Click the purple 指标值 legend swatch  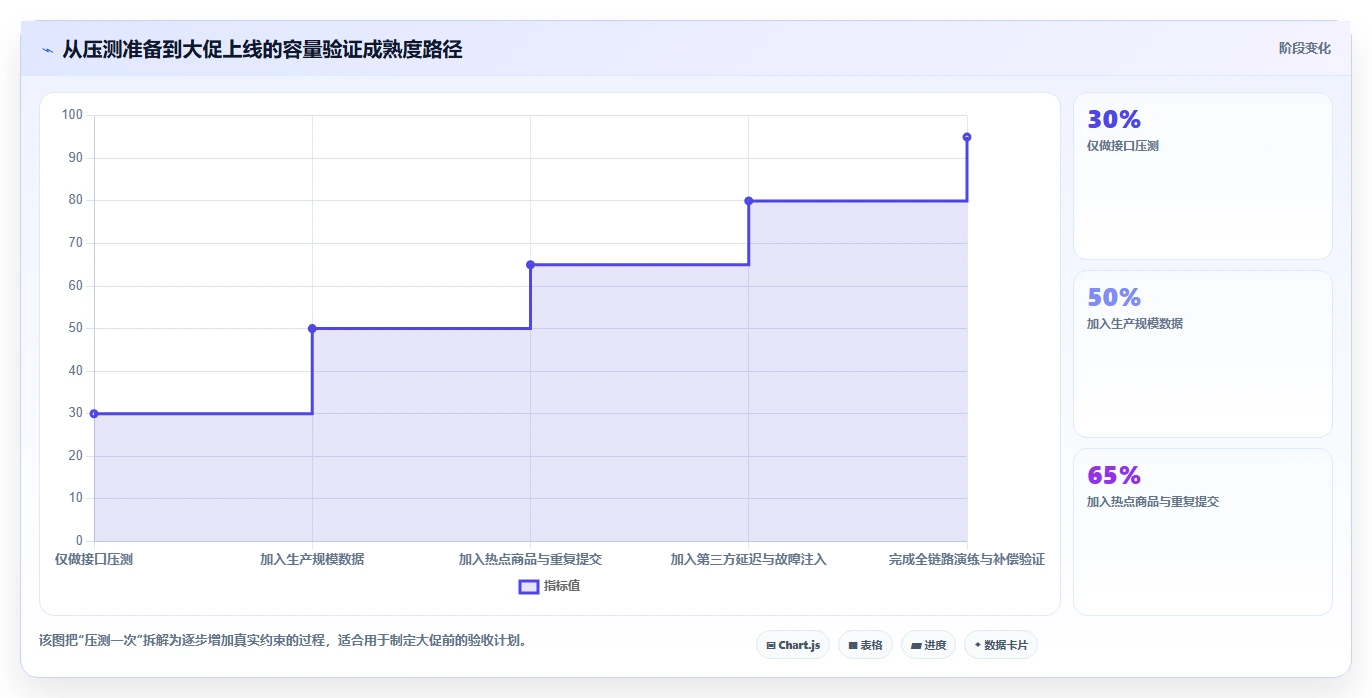[529, 586]
